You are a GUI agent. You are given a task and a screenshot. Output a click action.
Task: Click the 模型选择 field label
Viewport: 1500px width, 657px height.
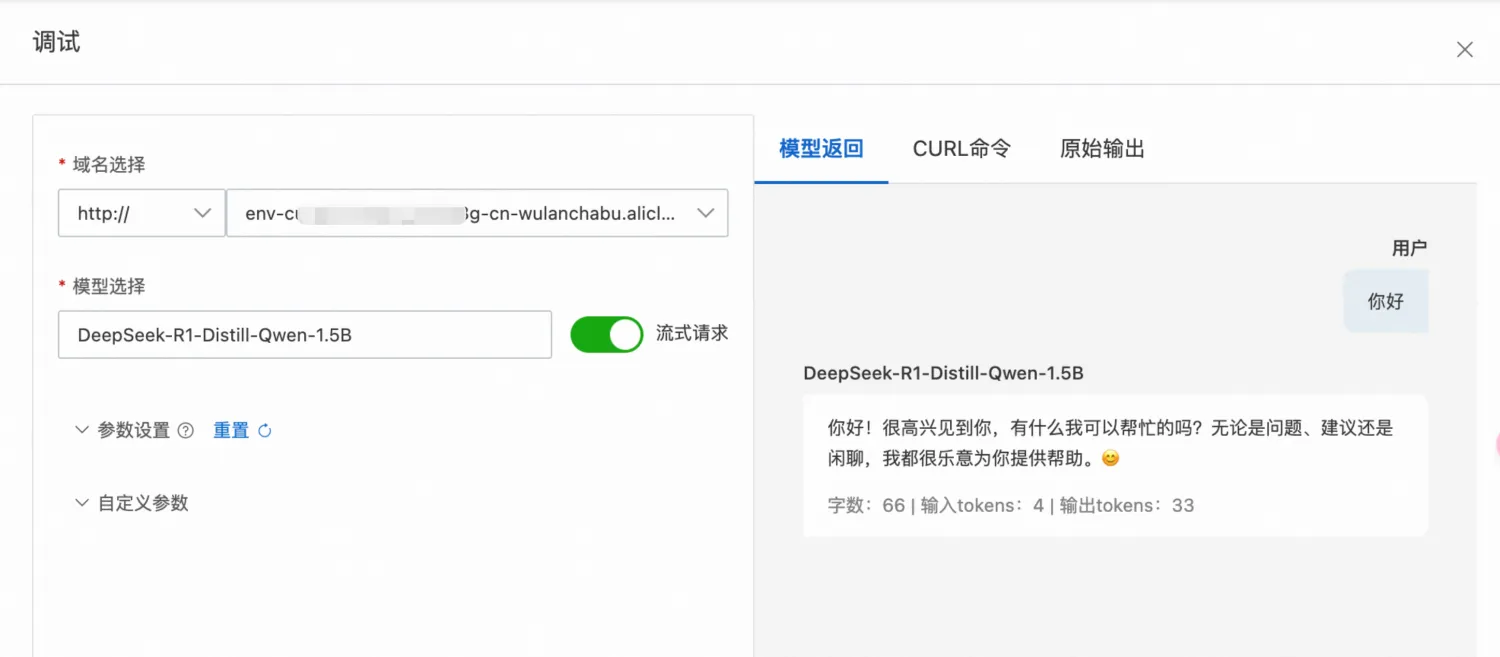click(109, 287)
